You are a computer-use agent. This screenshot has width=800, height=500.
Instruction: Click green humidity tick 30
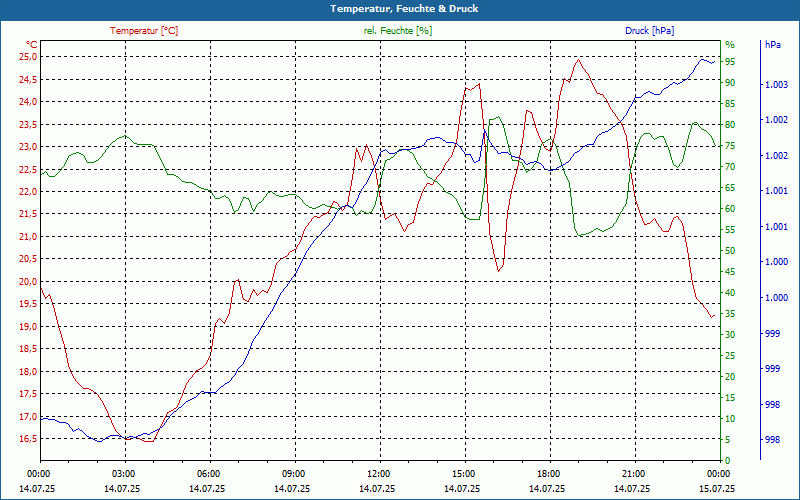(730, 334)
